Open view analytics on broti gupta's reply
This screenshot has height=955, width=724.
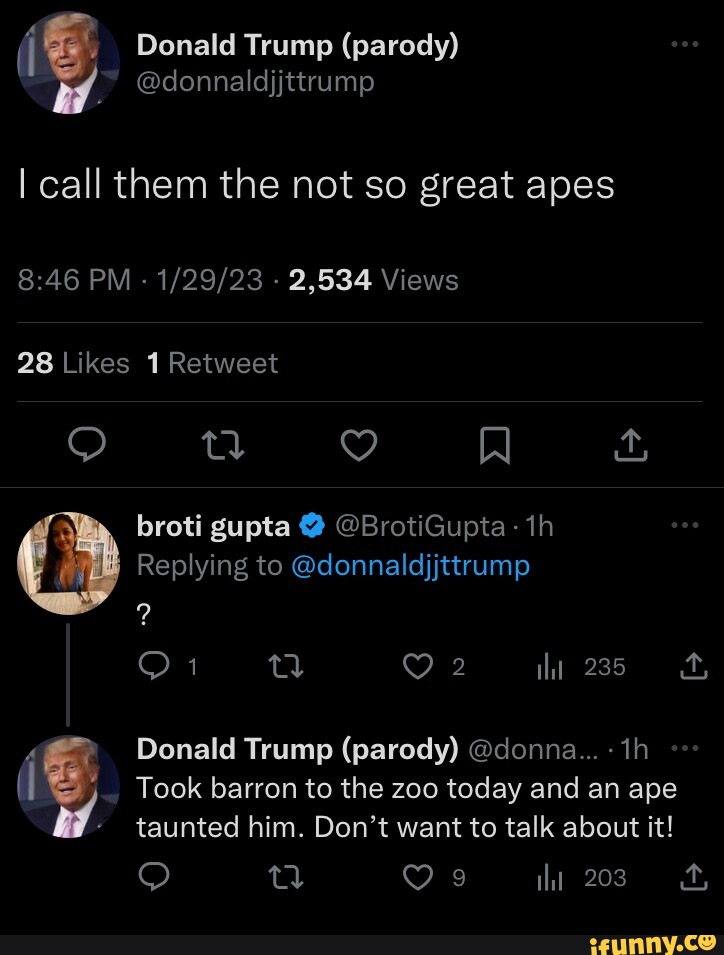pos(549,666)
